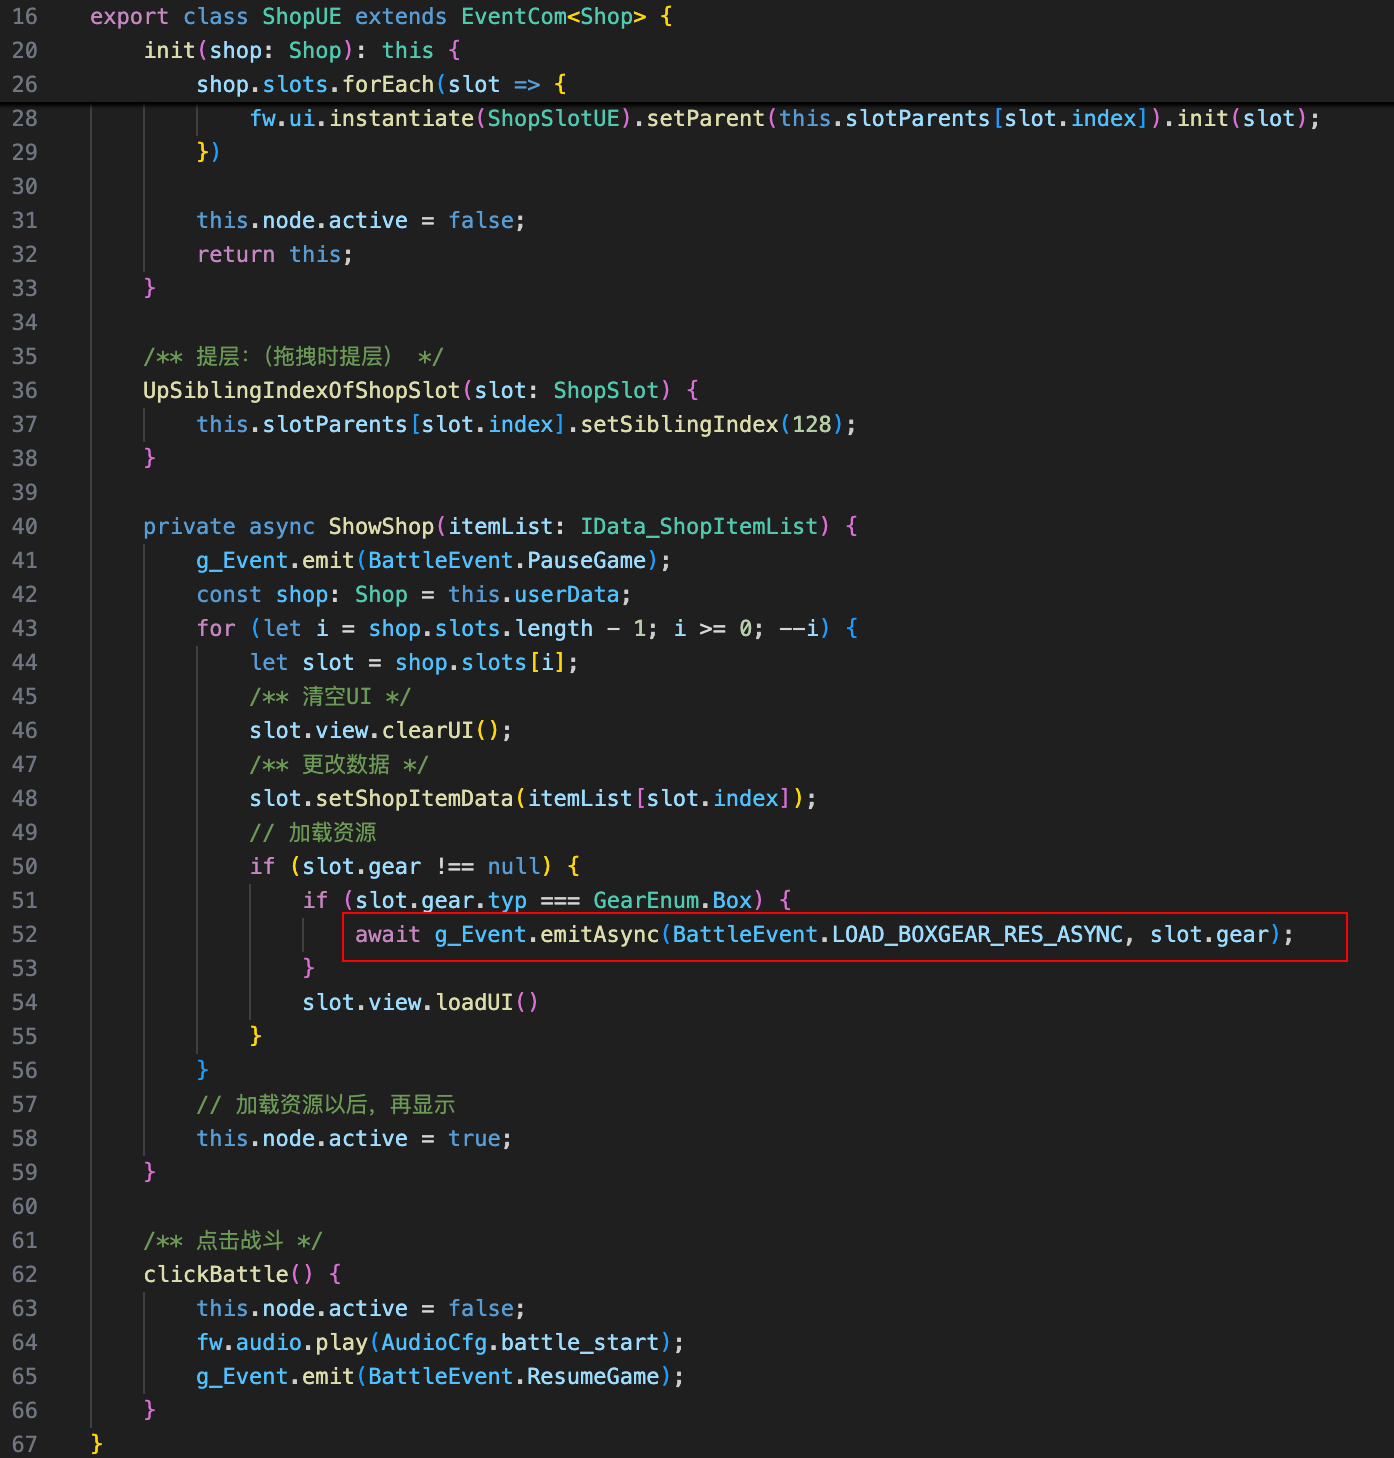Click the ShopSlotUE identifier
This screenshot has width=1394, height=1458.
[x=554, y=118]
